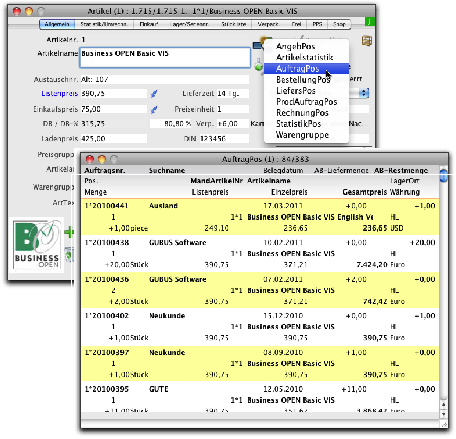This screenshot has width=456, height=439.
Task: Select Warengruppe in the popup menu
Action: [x=306, y=135]
